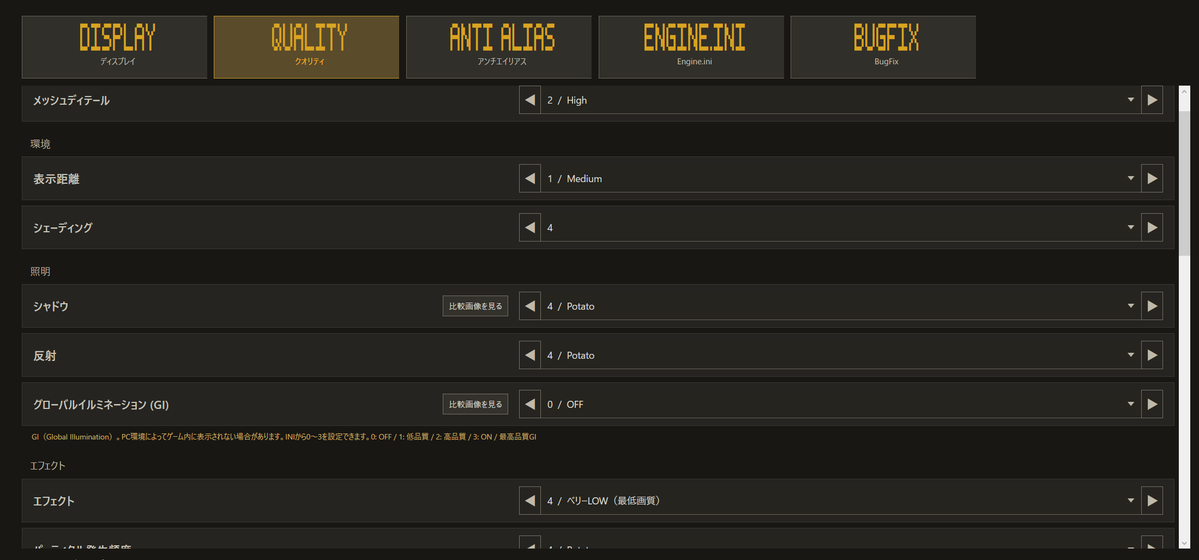Open the GI dropdown showing 0 / OFF
This screenshot has height=560, width=1199.
[x=840, y=404]
